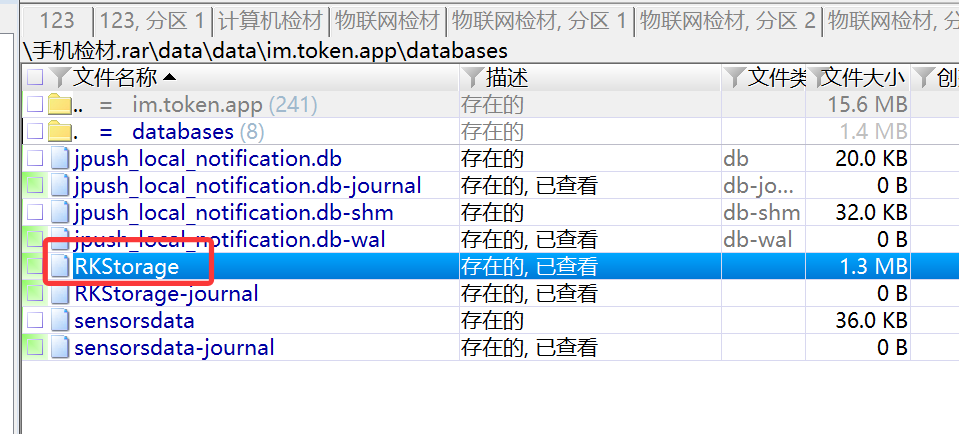Select the databases (8) folder row

point(199,131)
